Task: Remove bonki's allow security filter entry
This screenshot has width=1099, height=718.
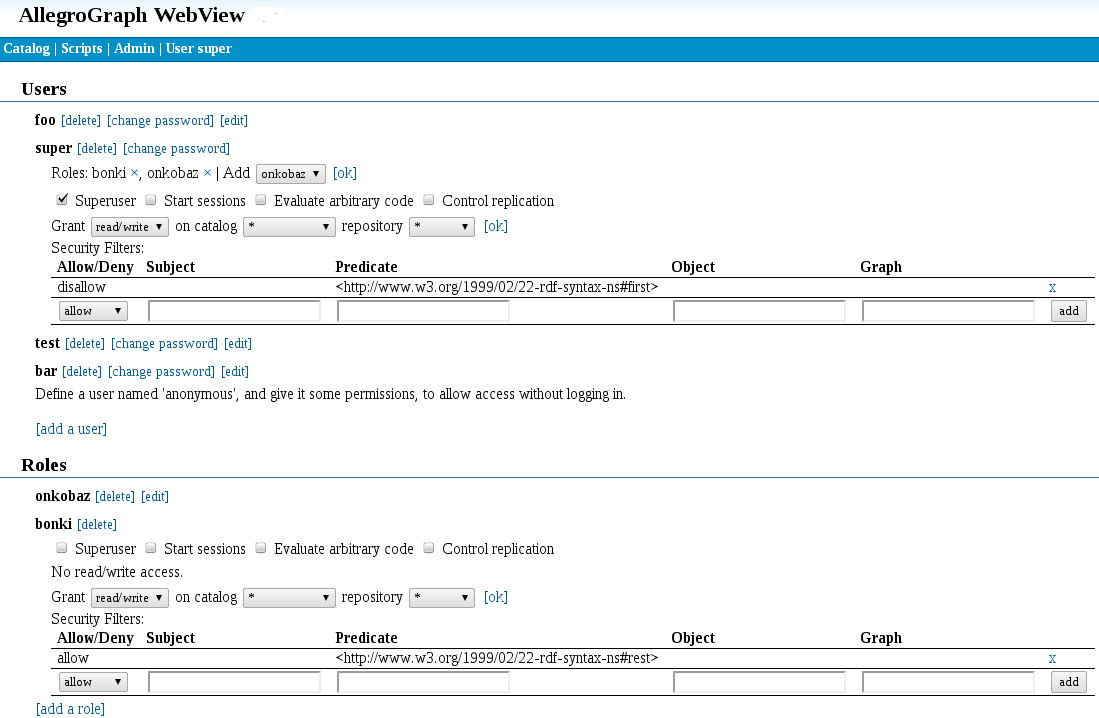Action: coord(1052,658)
